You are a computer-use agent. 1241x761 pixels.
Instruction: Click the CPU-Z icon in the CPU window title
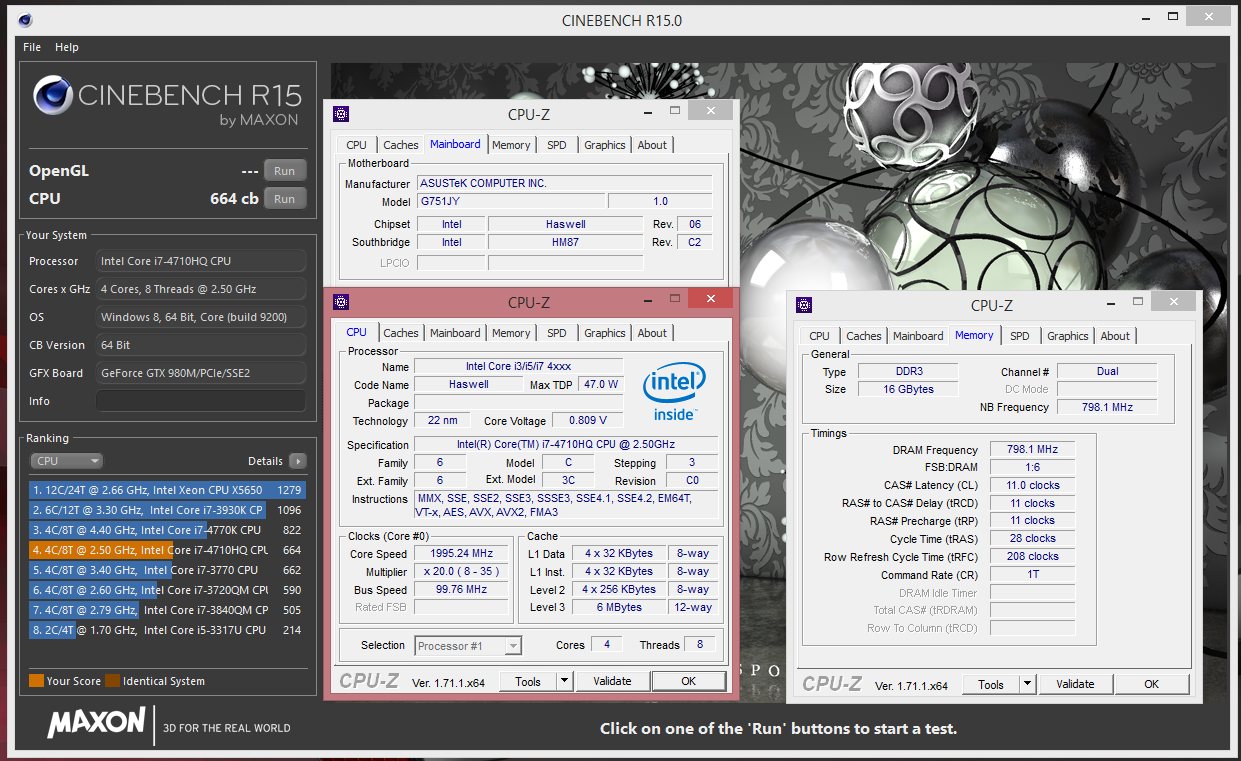[341, 301]
